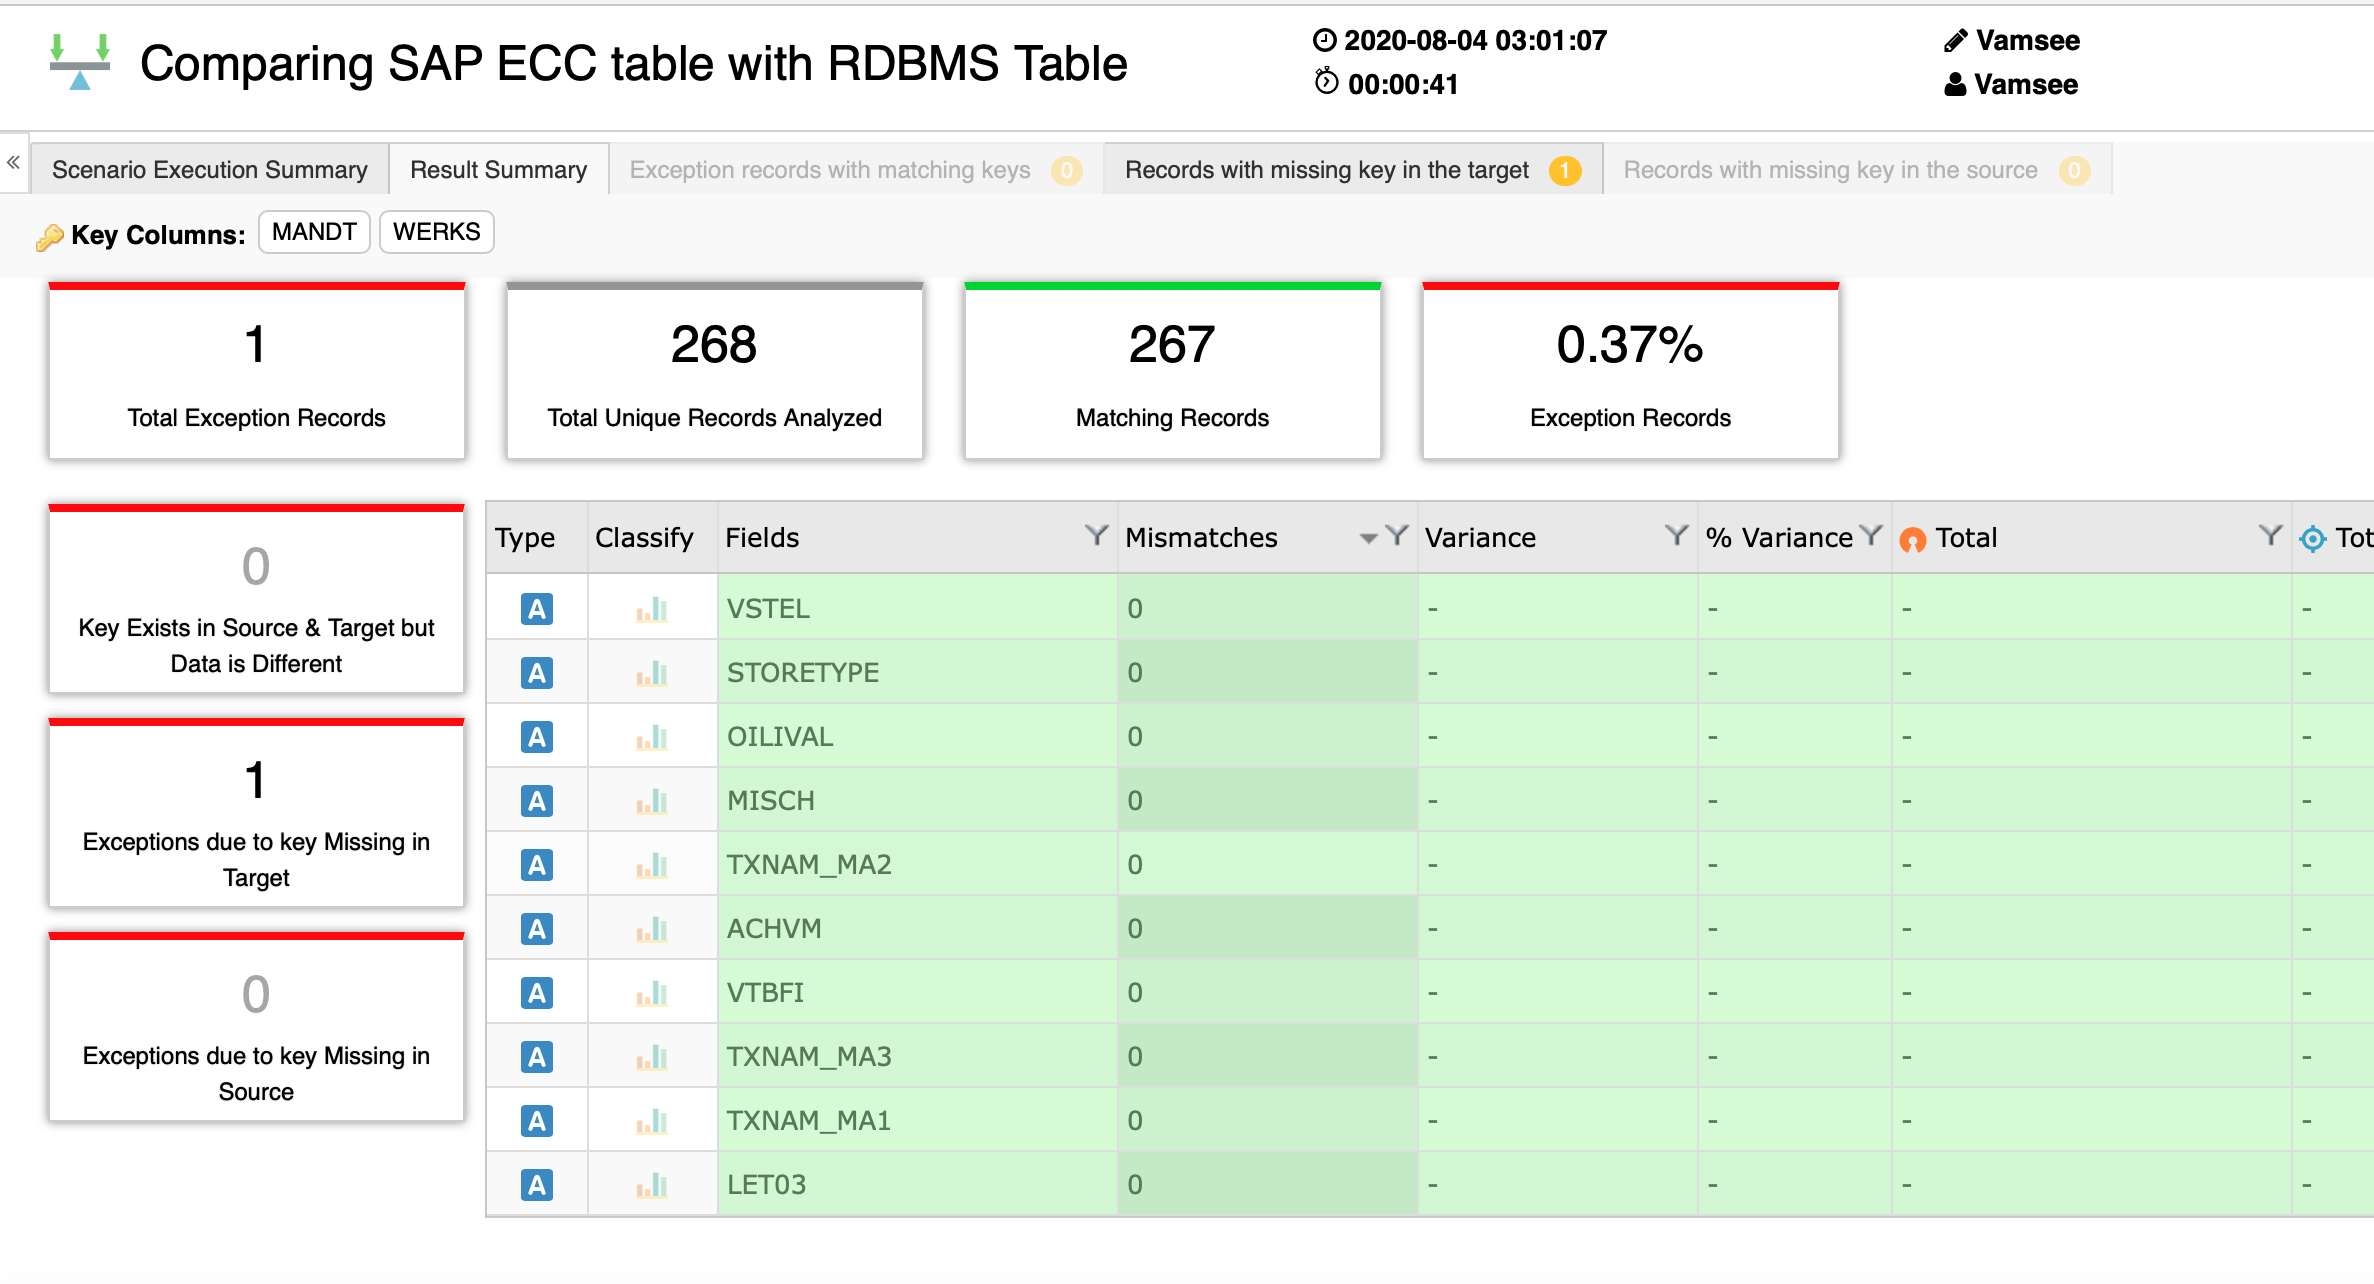Open Exception records with matching keys tab
The image size is (2374, 1284).
point(830,170)
